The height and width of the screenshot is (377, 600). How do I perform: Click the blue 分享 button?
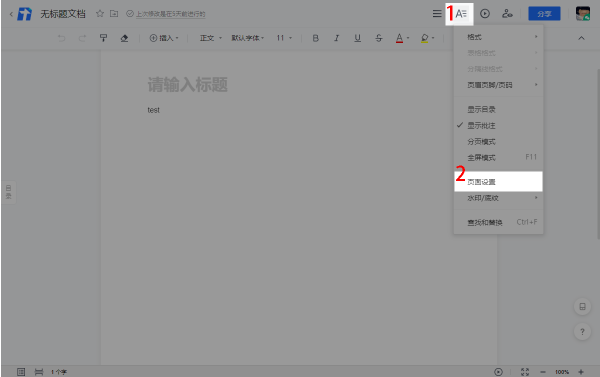tap(544, 14)
